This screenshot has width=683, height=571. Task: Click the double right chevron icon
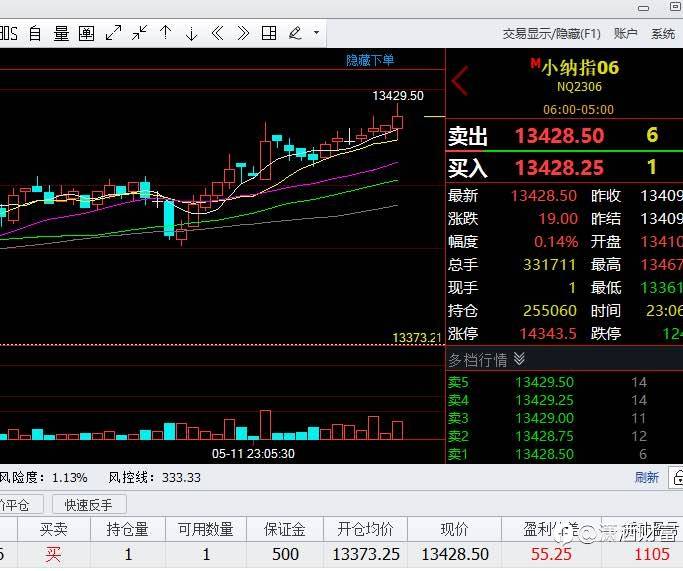[x=243, y=33]
